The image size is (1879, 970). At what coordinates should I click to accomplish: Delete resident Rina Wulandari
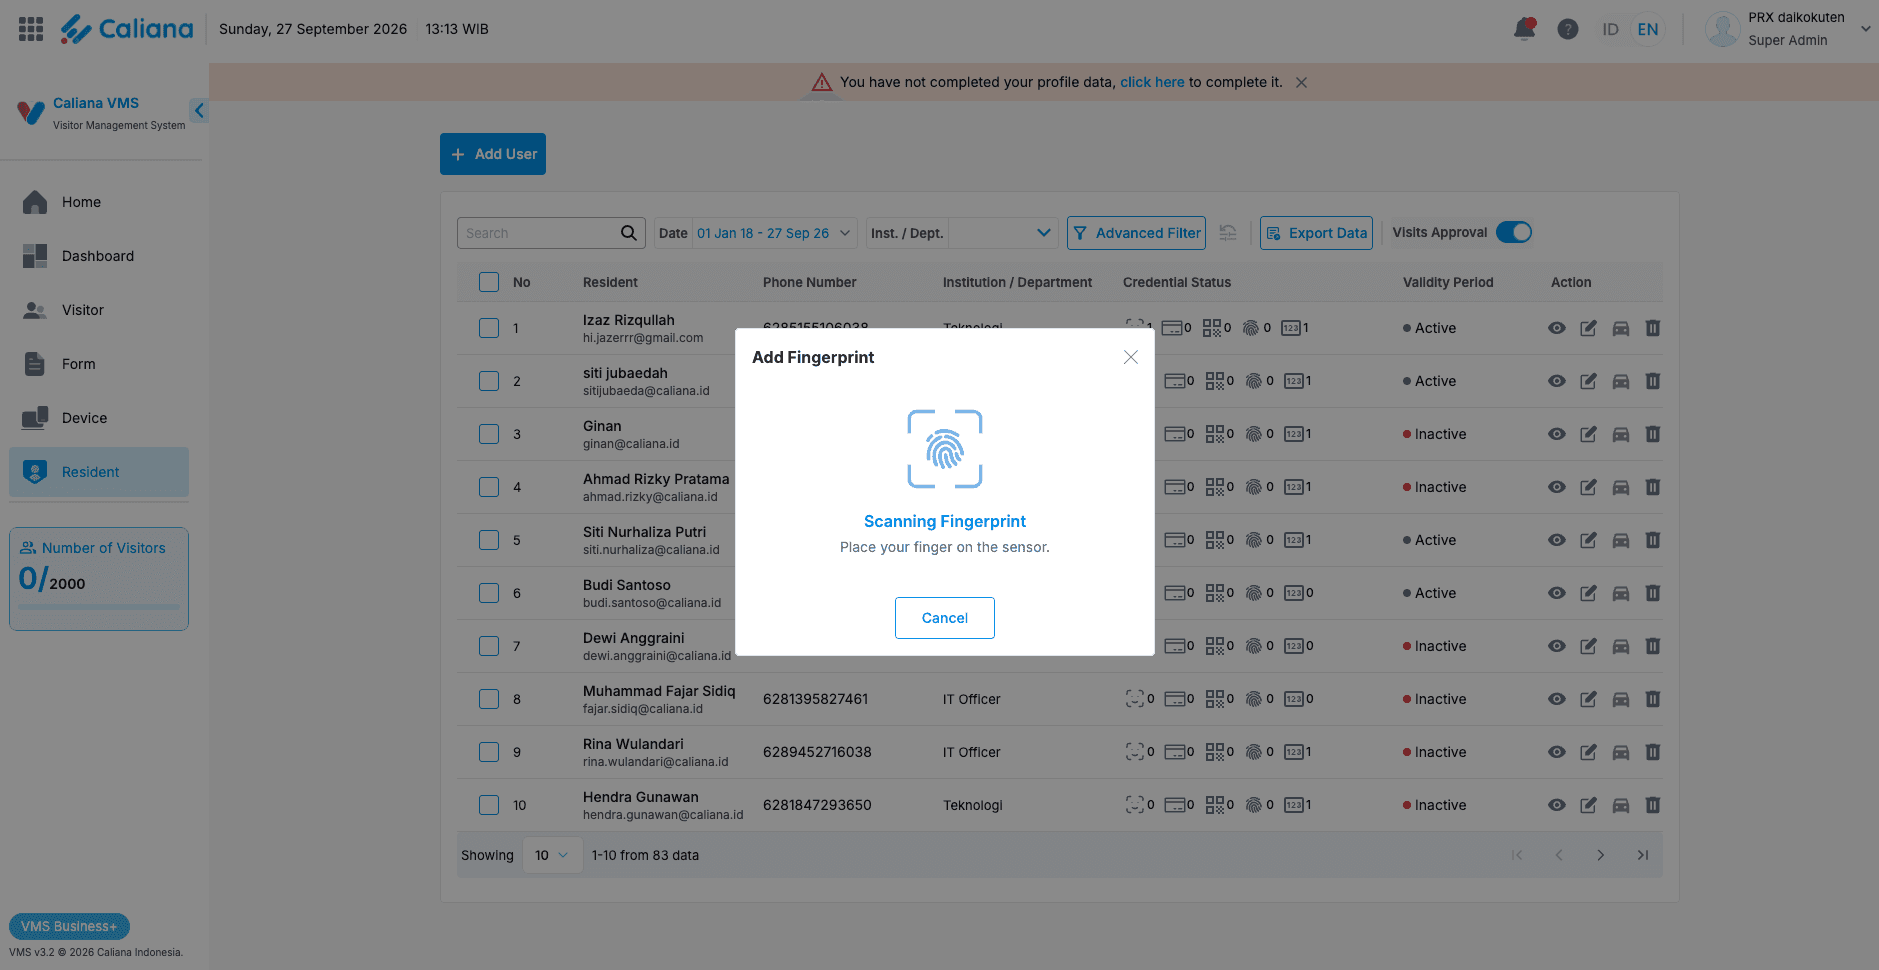pyautogui.click(x=1653, y=752)
